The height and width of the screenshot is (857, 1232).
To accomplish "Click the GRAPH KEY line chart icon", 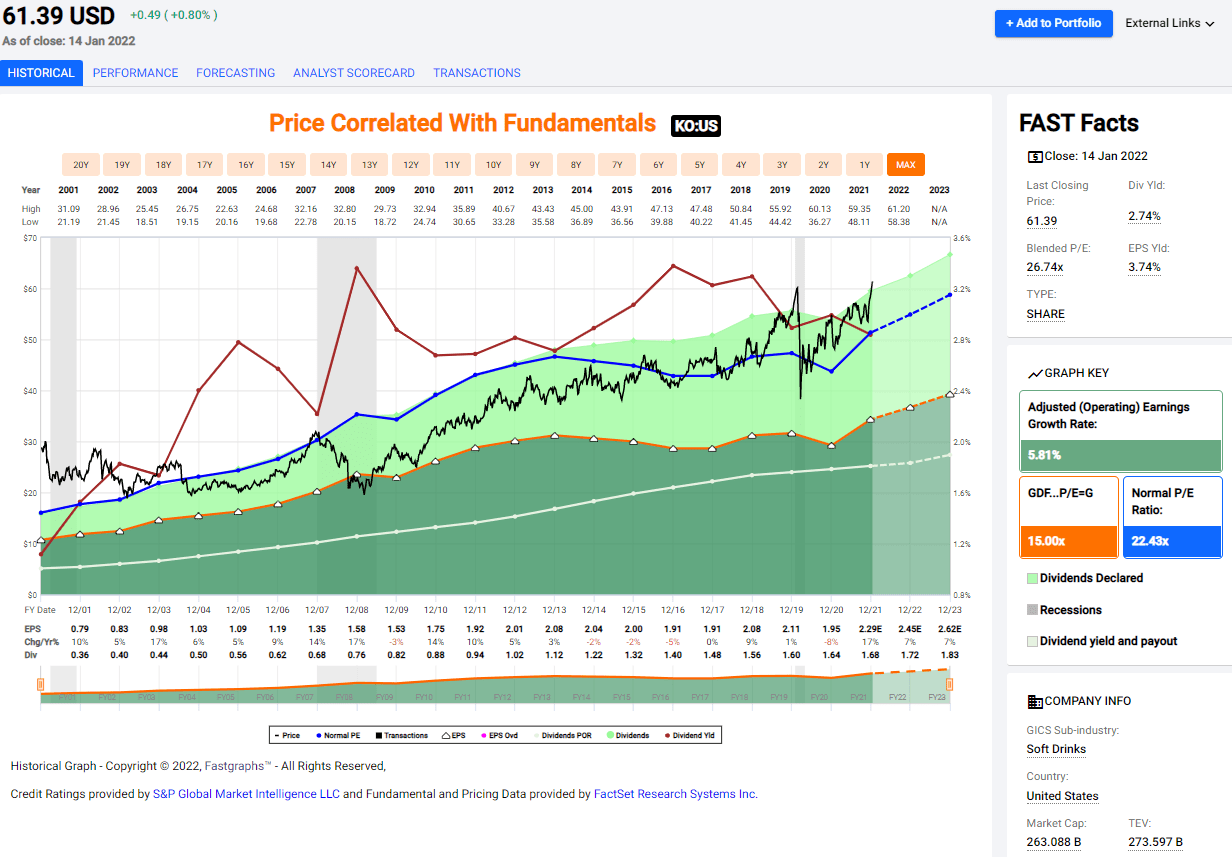I will (1035, 373).
